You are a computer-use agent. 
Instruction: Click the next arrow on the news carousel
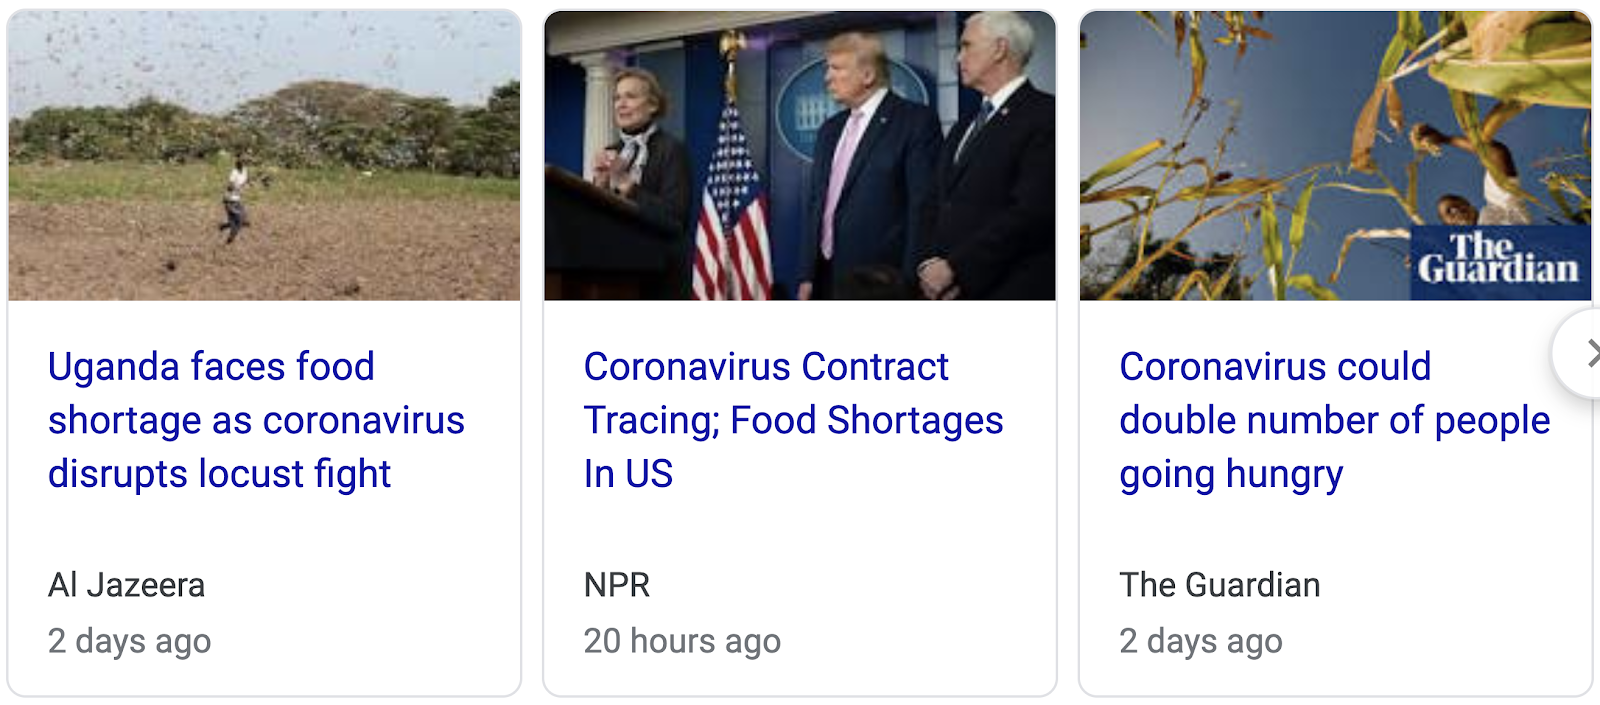(x=1582, y=353)
